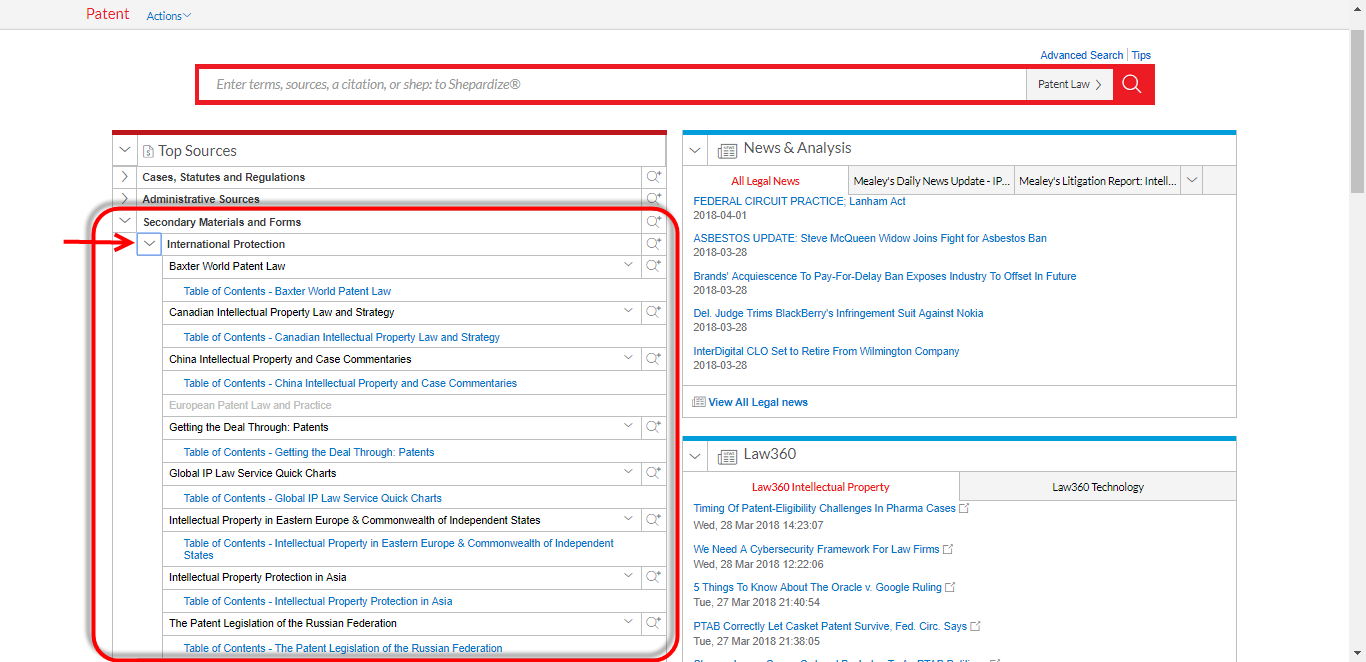The width and height of the screenshot is (1366, 662).
Task: Add Canadian Intellectual Property Law search filter
Action: click(x=654, y=312)
